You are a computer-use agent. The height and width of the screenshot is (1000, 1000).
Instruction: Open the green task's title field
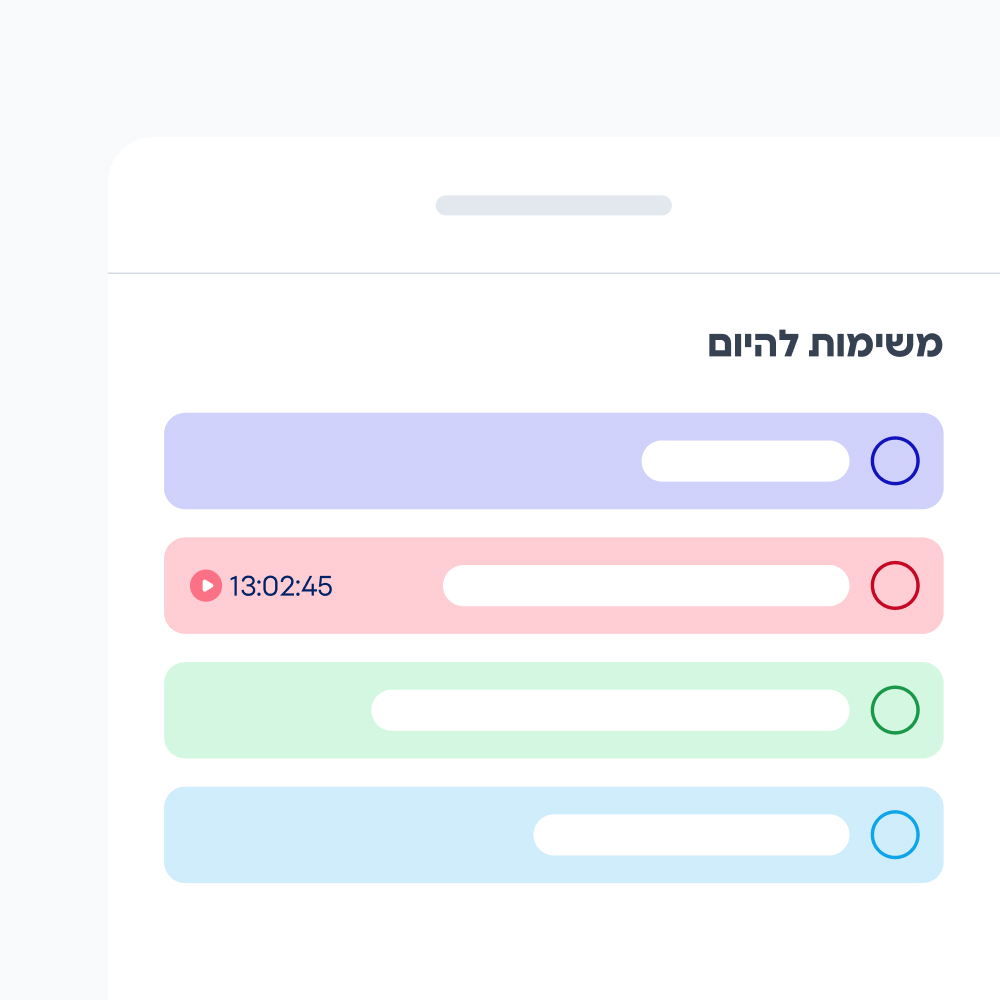[x=610, y=710]
